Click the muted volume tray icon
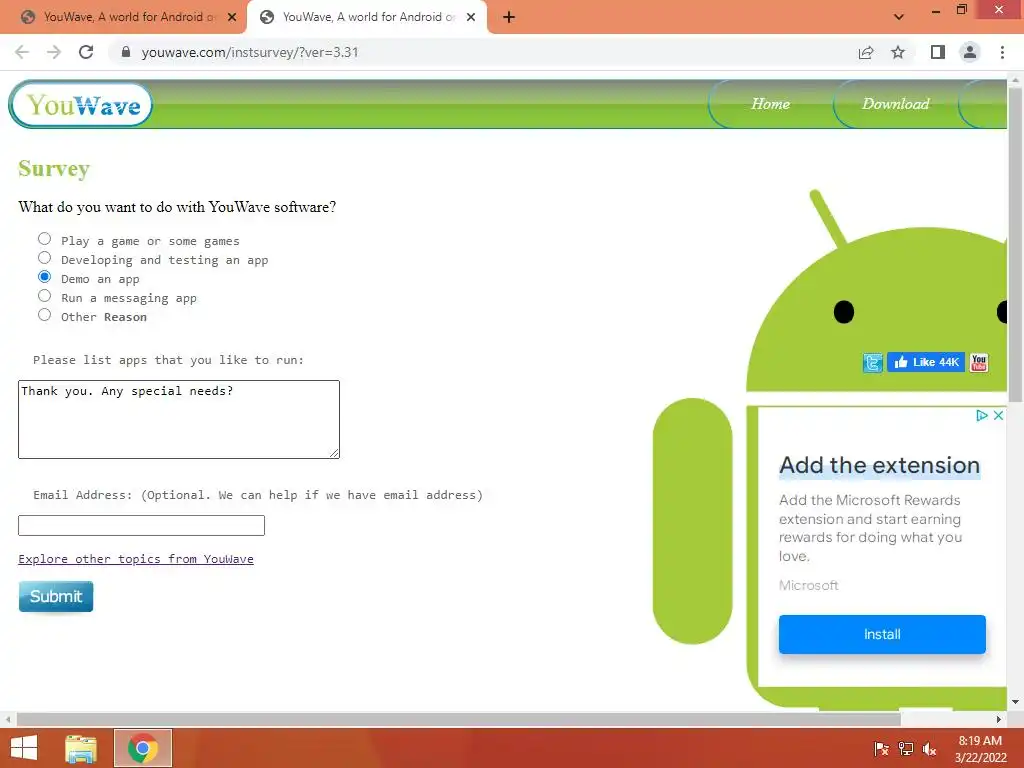Image resolution: width=1024 pixels, height=768 pixels. point(929,749)
